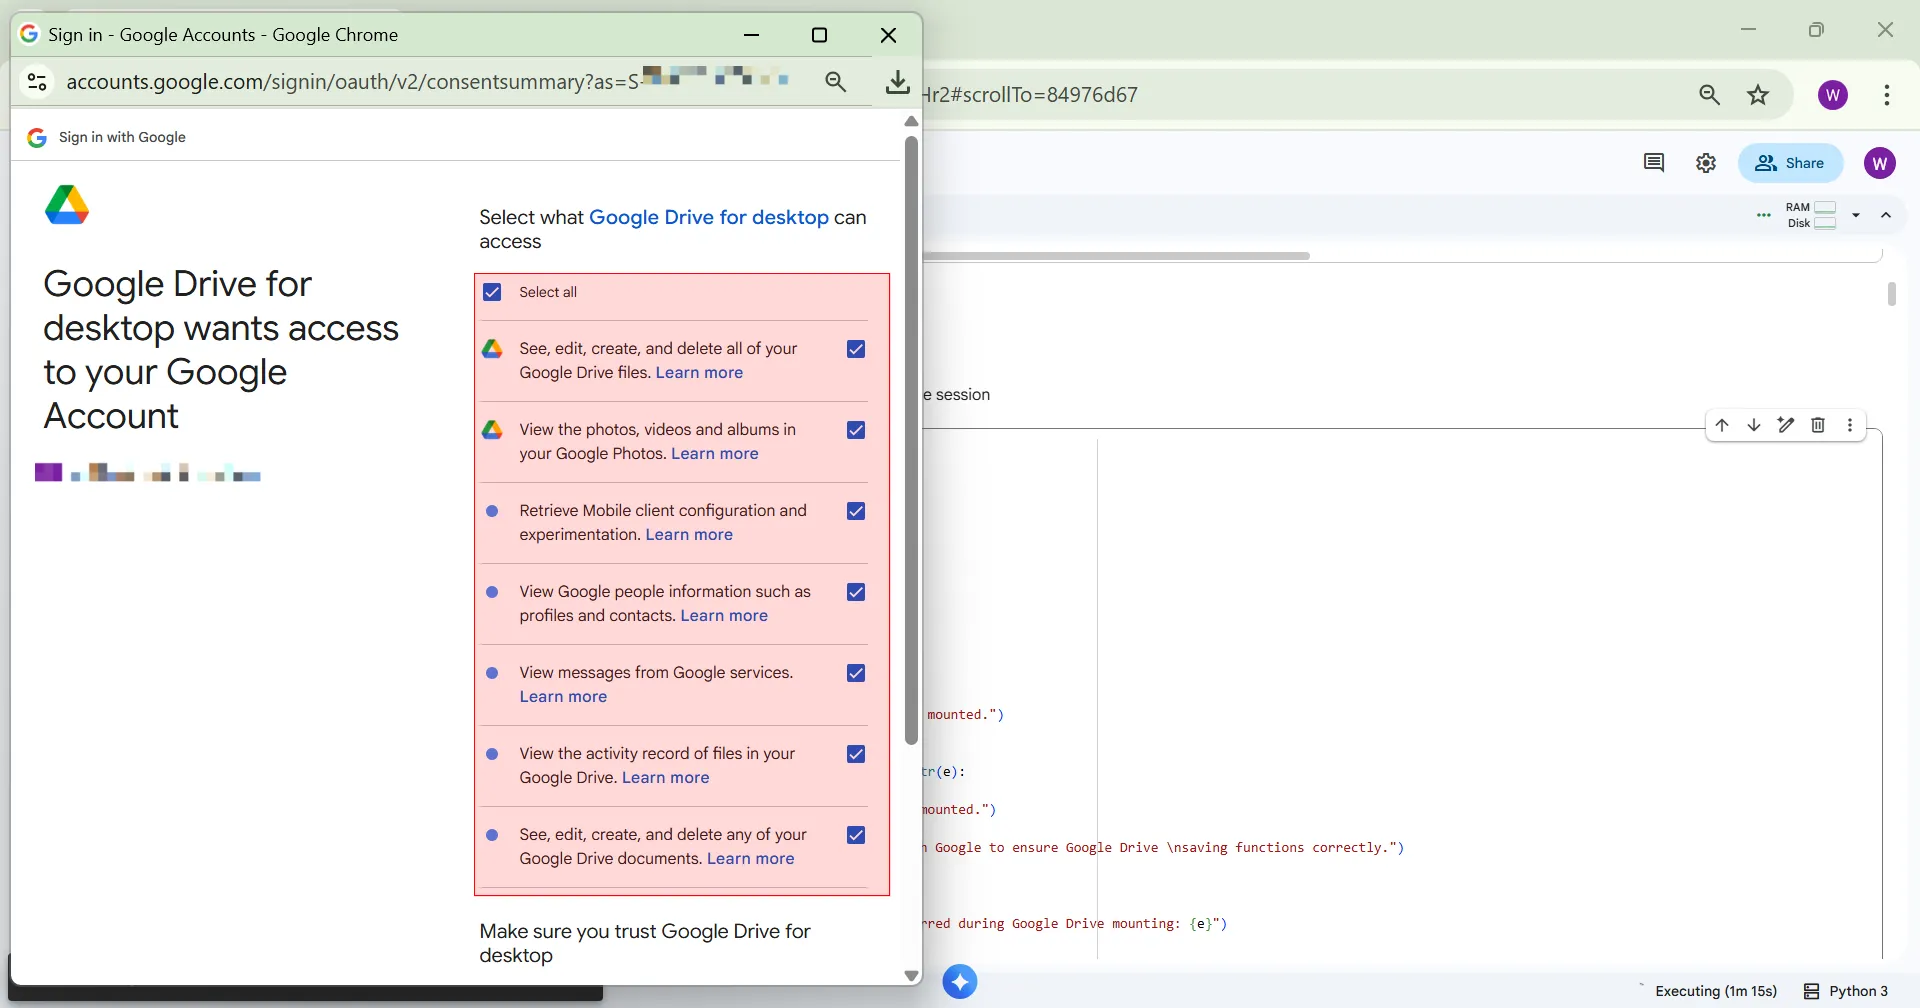Screen dimensions: 1920x1008
Task: Open Learn more for people information
Action: 724,616
